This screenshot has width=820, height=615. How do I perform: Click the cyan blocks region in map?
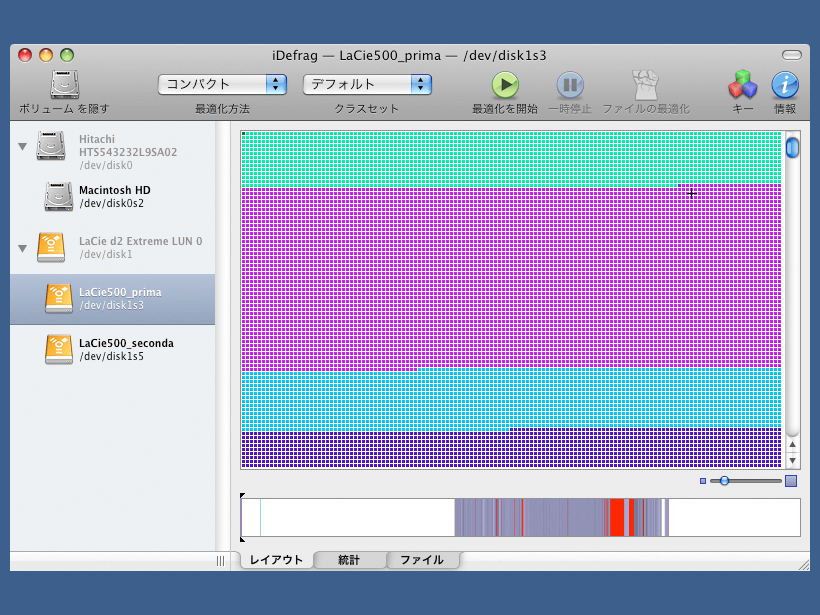(511, 400)
